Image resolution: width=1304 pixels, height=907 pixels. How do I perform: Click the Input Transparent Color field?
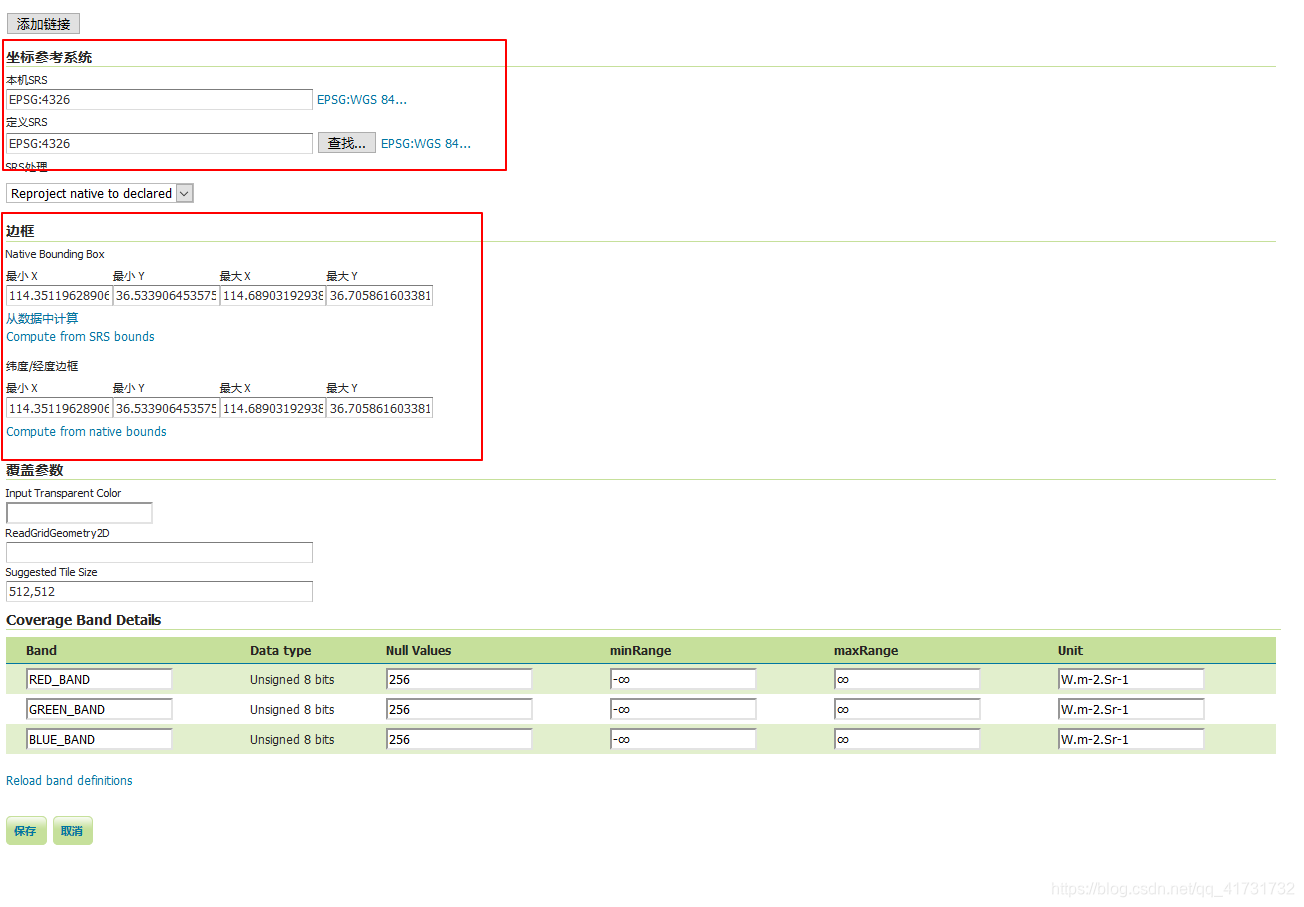click(x=79, y=513)
